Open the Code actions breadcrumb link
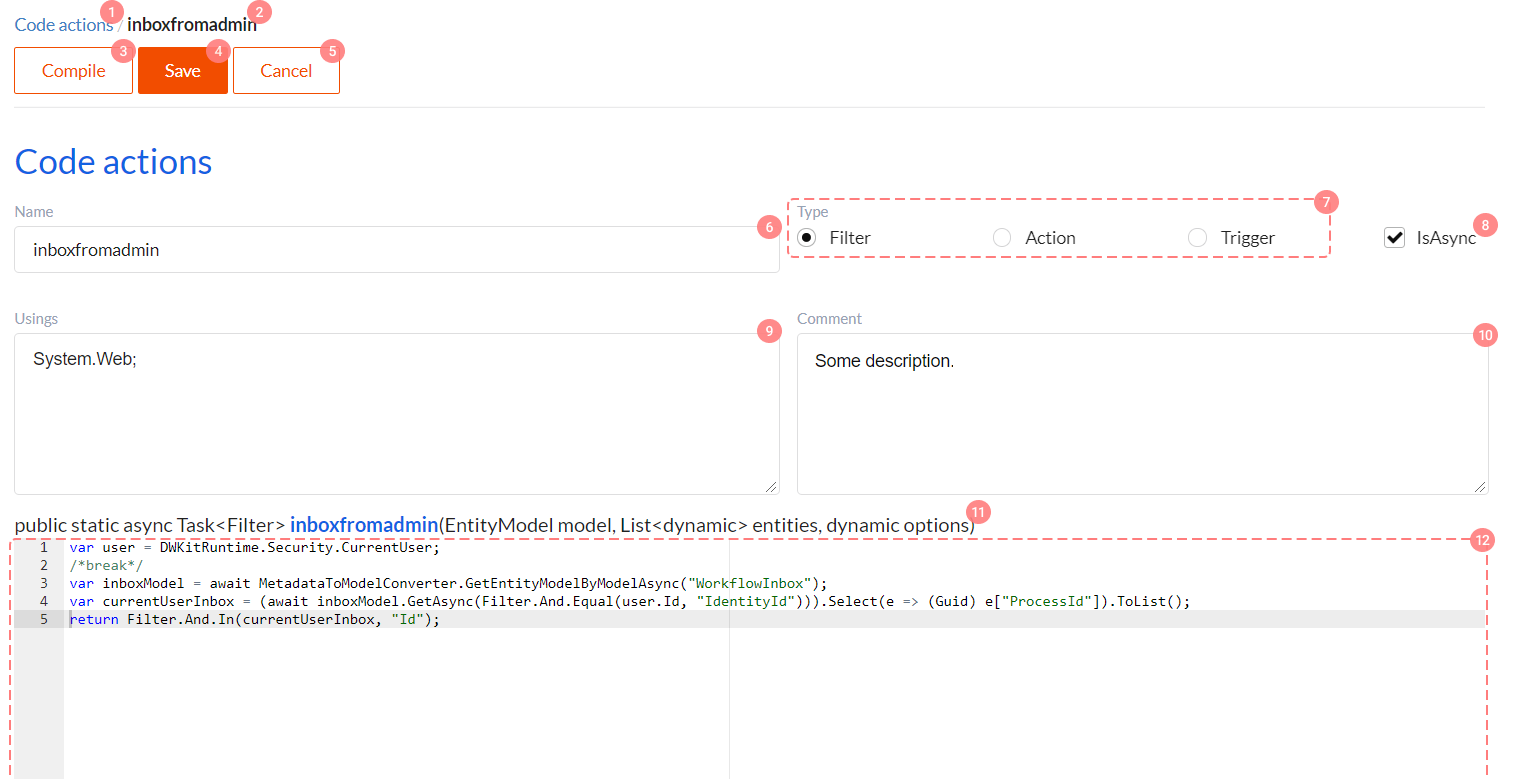The width and height of the screenshot is (1536, 779). (63, 25)
